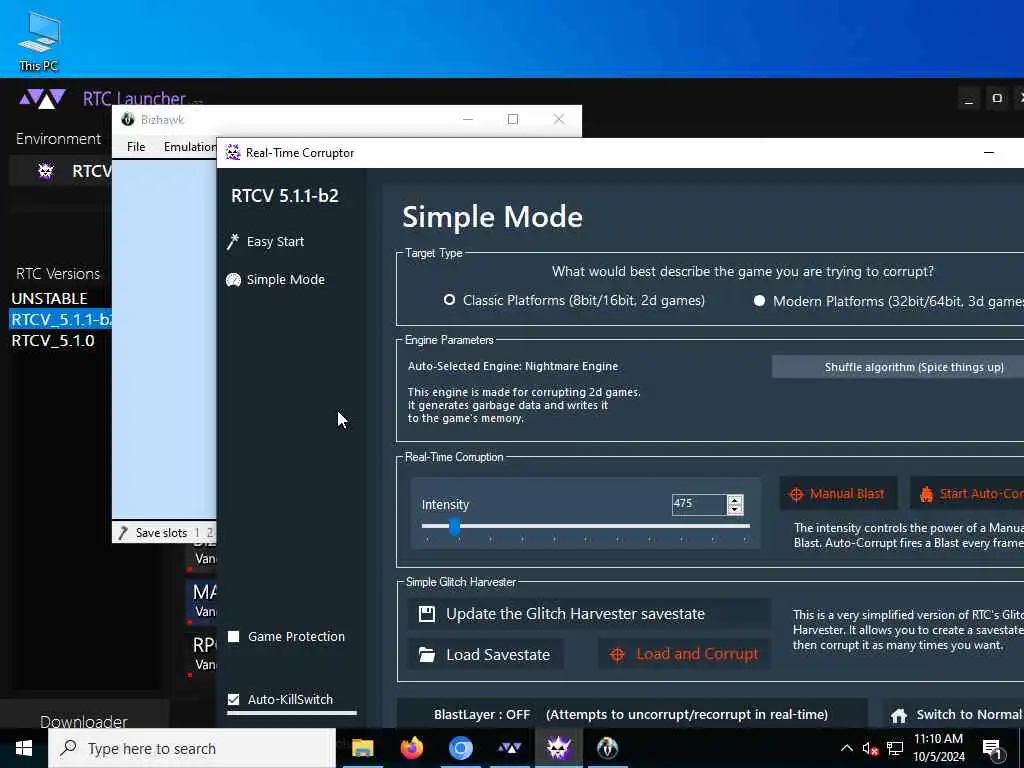Screen dimensions: 1024x768
Task: Select RTCV_5.1.0 in RTC Versions list
Action: coord(53,341)
